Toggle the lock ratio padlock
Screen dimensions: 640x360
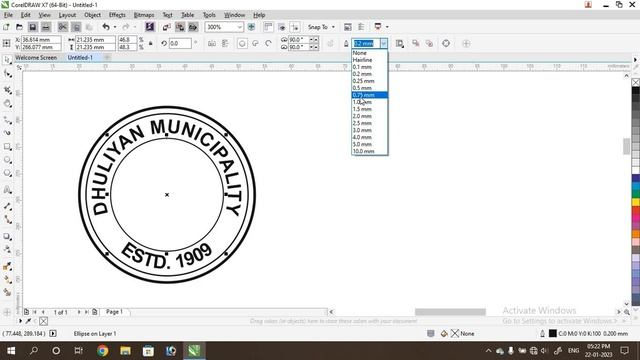pyautogui.click(x=151, y=43)
